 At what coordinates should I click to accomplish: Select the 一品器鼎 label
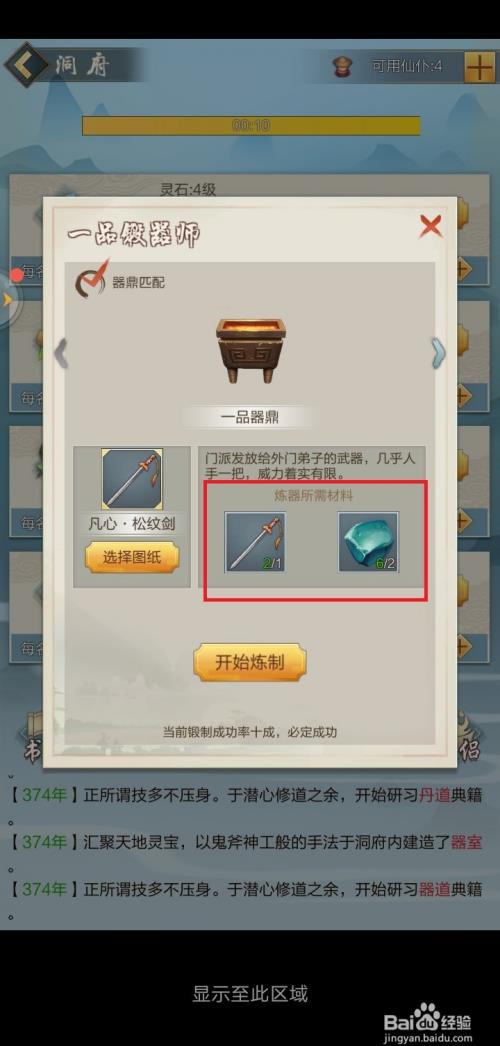coord(250,418)
